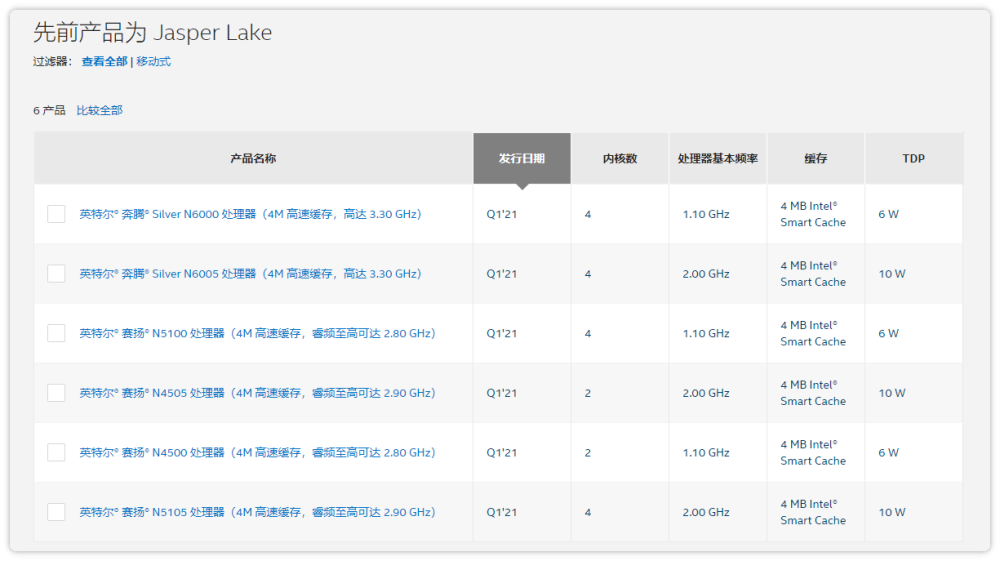This screenshot has width=1000, height=561.
Task: Click Q1'21 date in the N5105 row
Action: 501,512
